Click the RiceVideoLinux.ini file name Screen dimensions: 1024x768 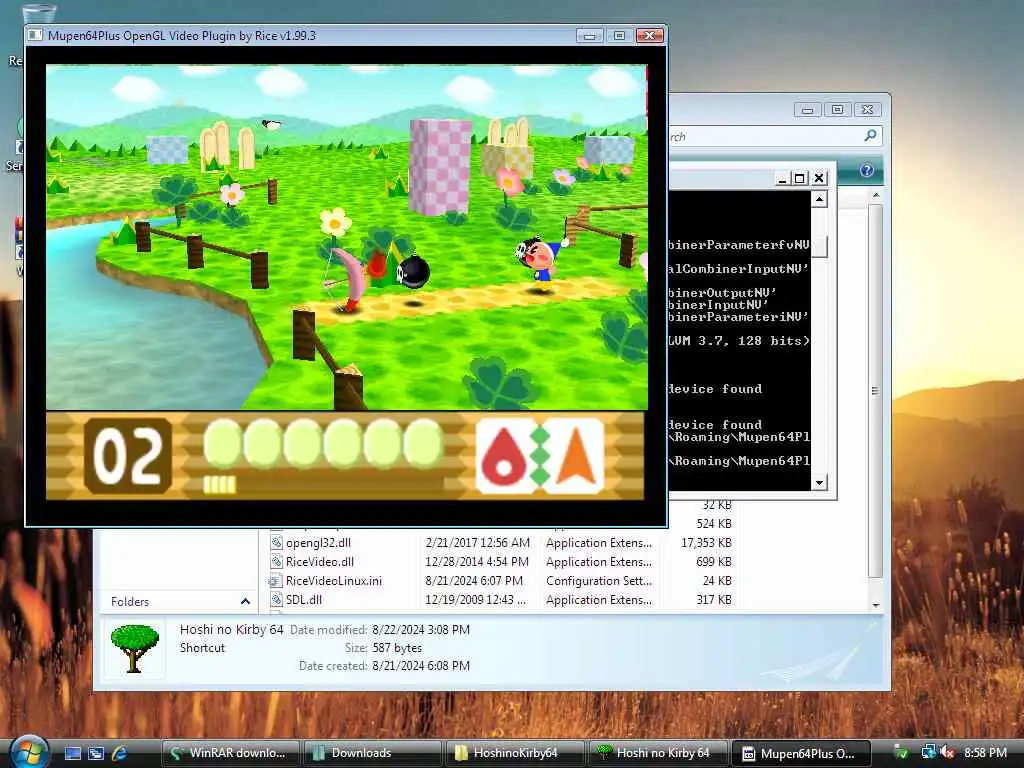334,581
